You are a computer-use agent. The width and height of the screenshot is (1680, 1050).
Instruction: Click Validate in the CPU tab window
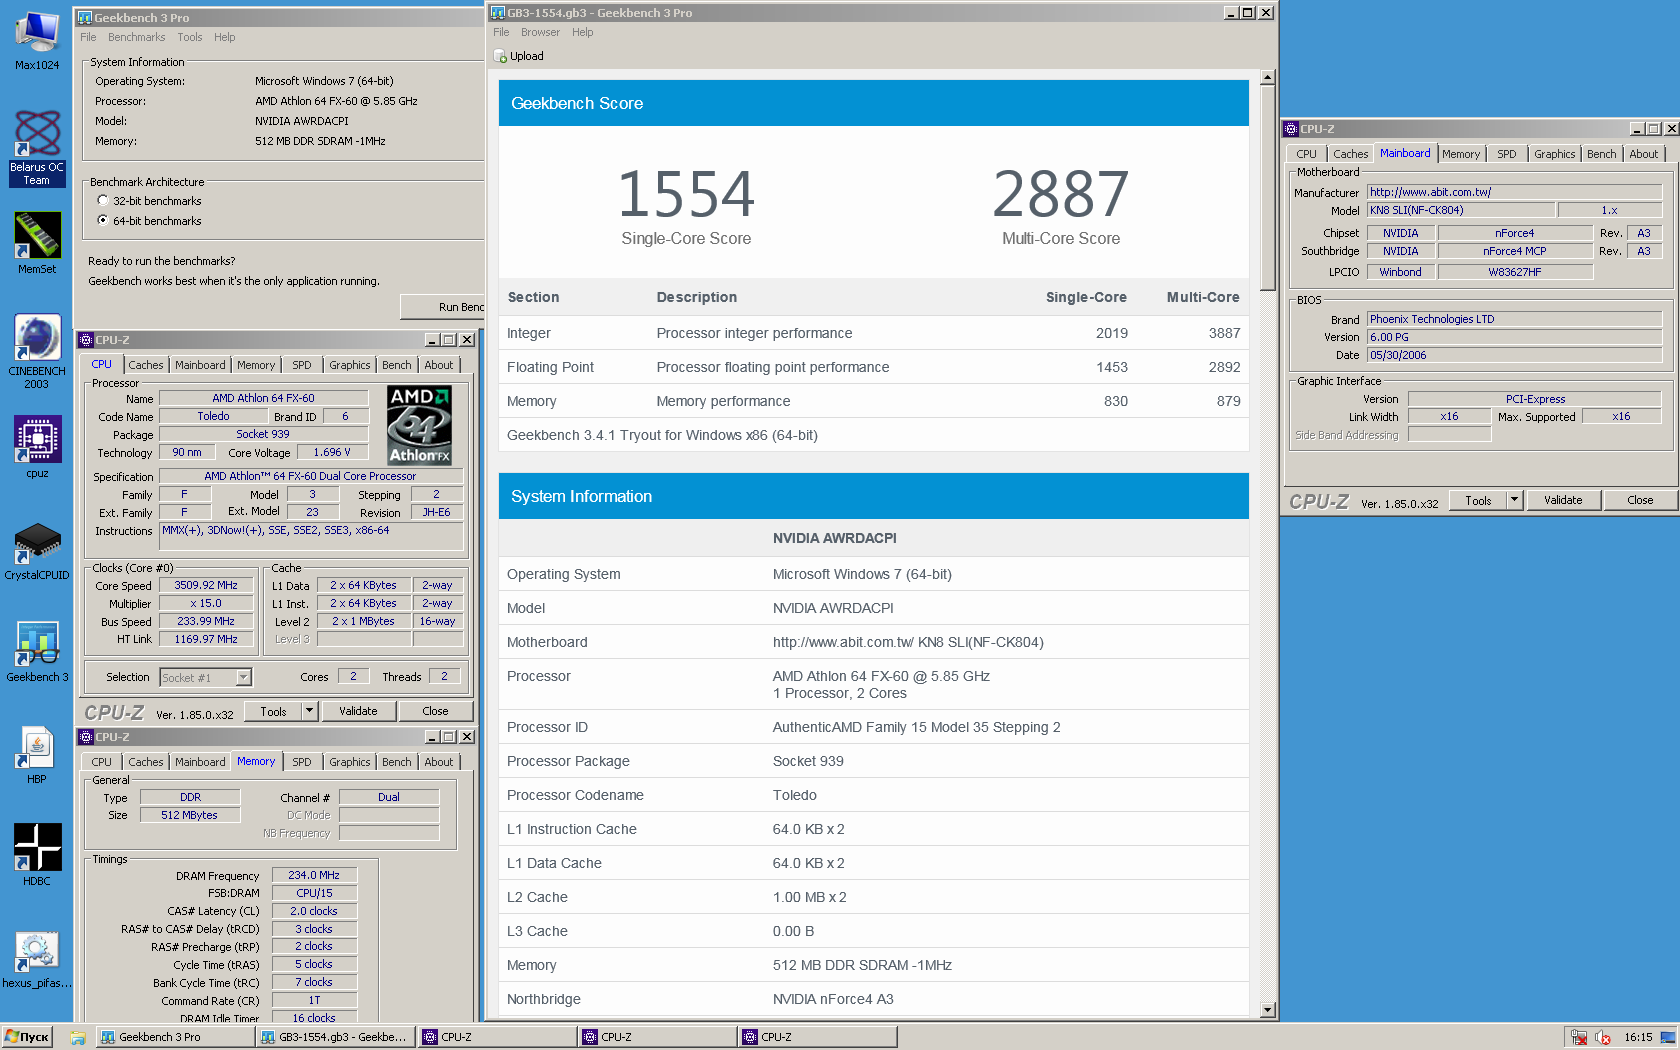(x=358, y=711)
